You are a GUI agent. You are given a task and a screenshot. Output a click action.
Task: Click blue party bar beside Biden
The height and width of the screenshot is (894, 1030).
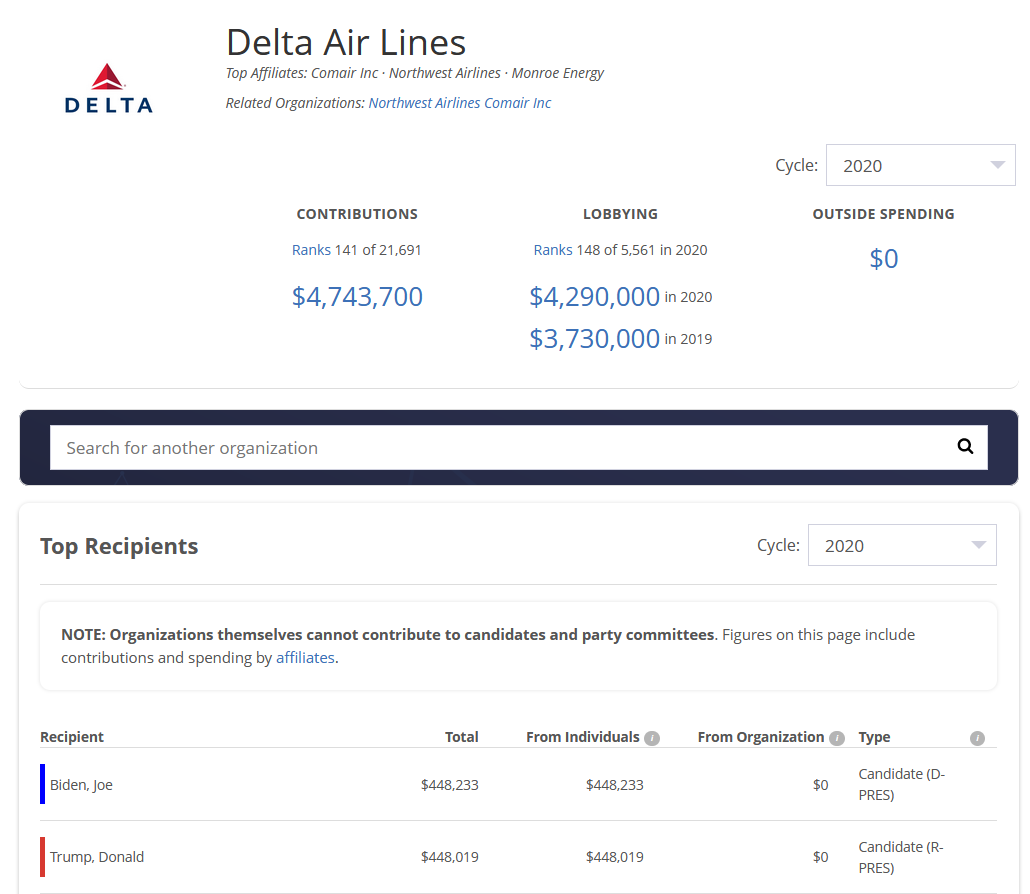43,784
